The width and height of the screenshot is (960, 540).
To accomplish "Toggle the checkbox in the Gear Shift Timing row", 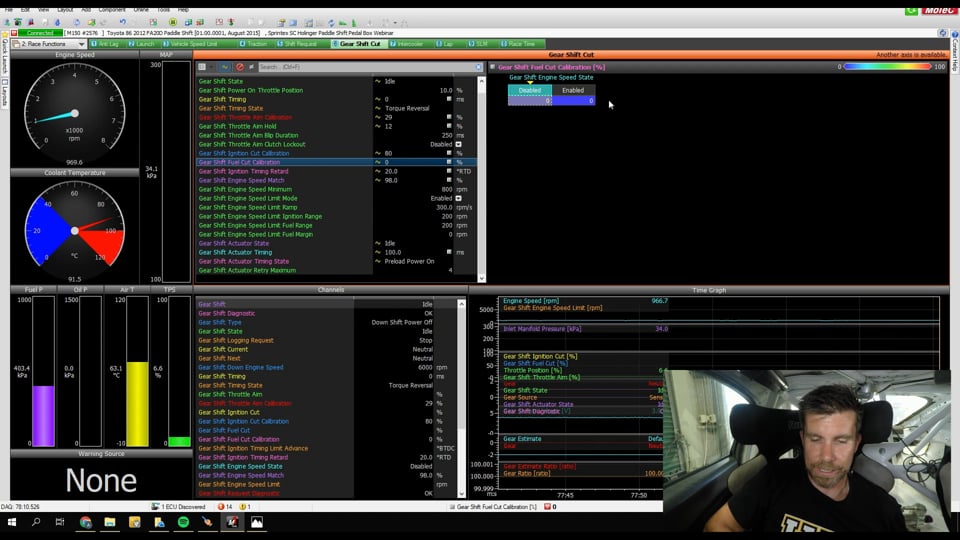I will [x=449, y=99].
